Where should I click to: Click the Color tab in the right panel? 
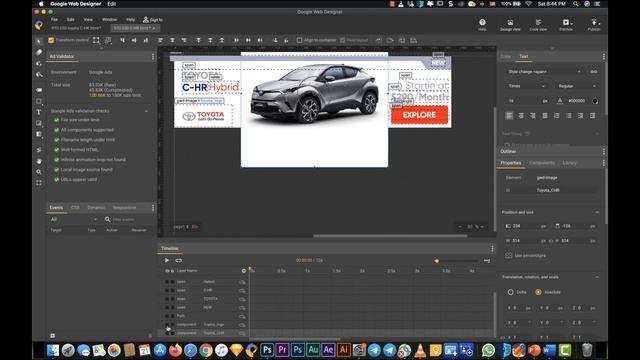[x=506, y=57]
